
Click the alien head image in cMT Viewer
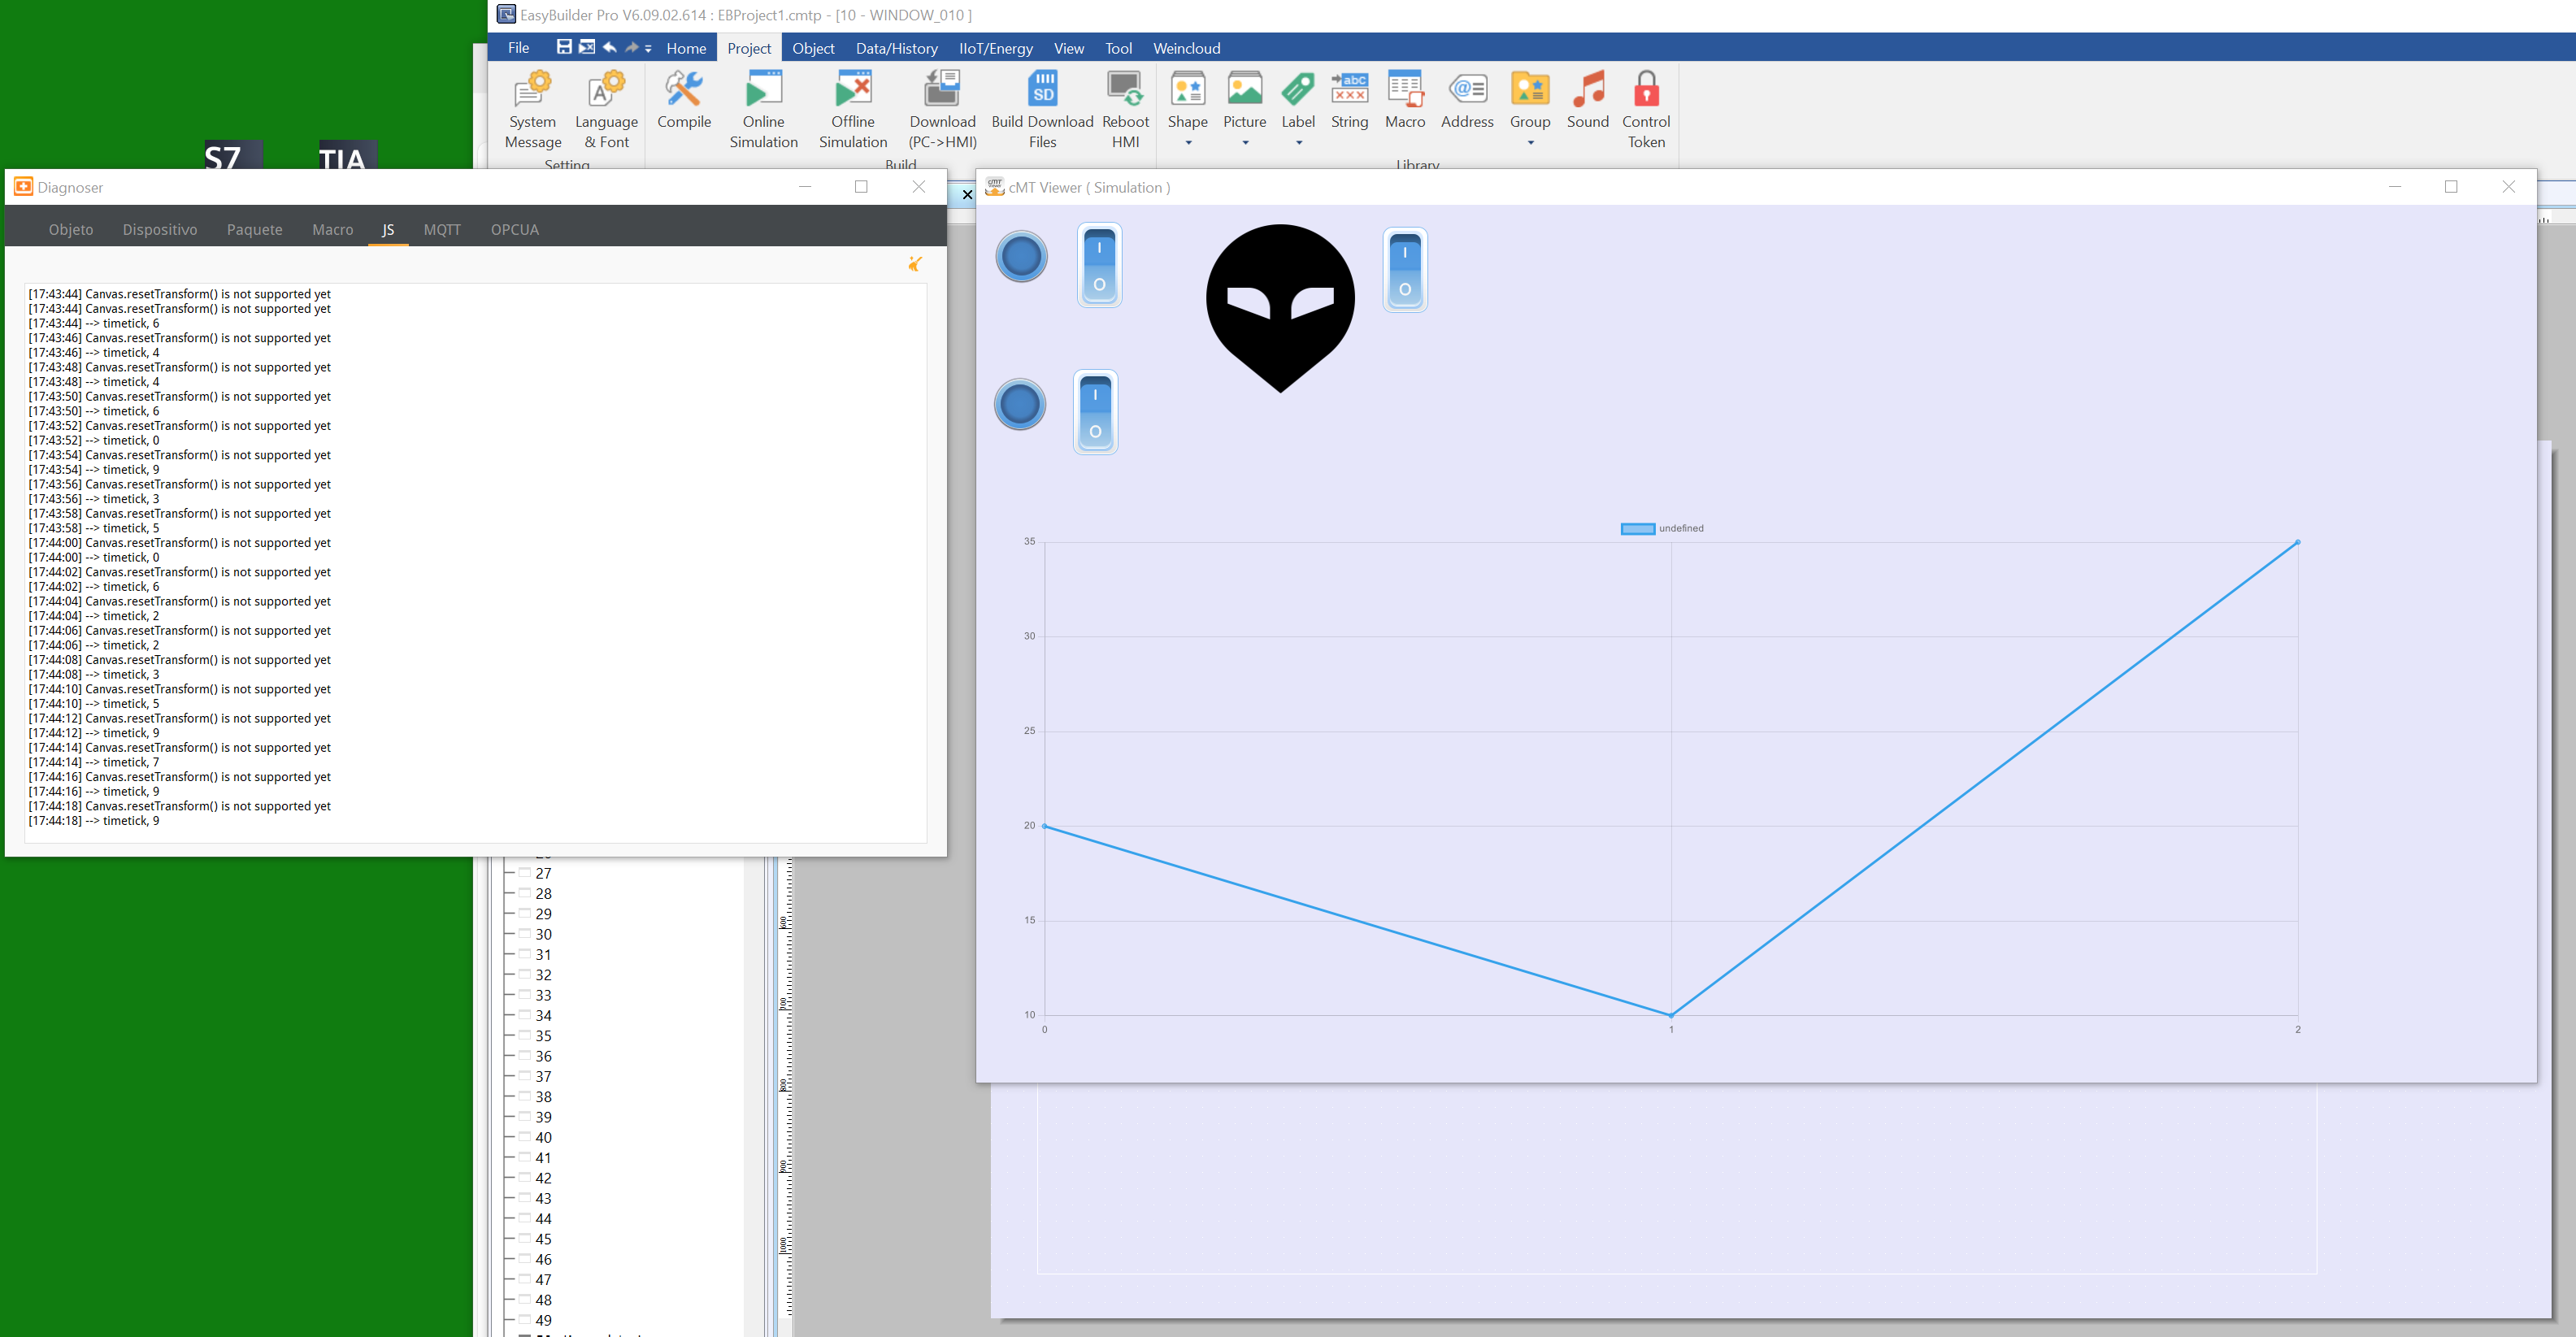coord(1280,308)
